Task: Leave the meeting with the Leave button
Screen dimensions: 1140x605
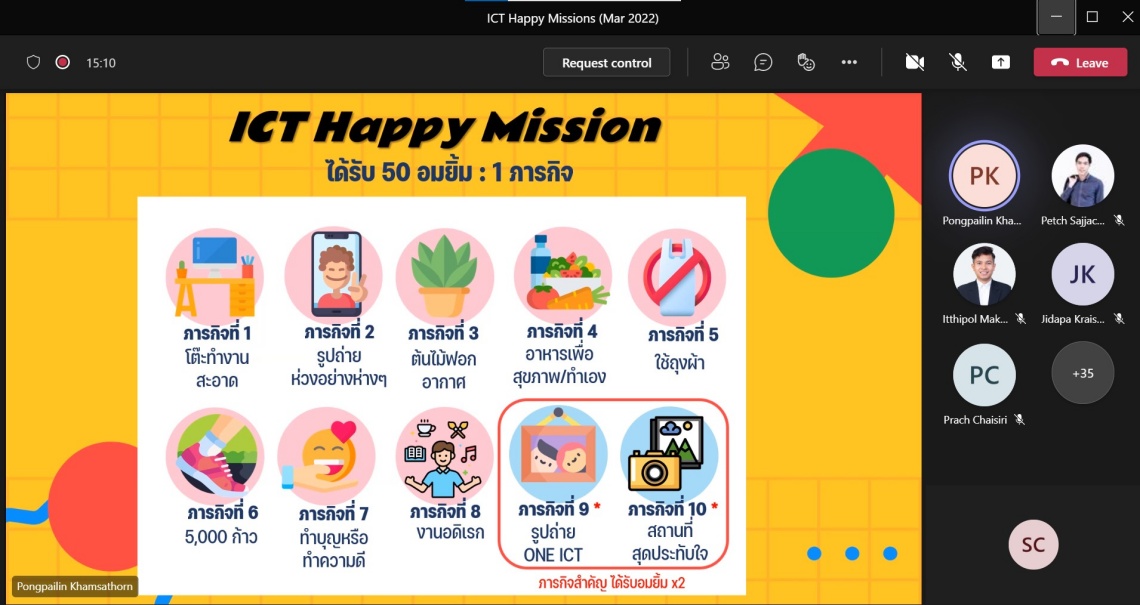Action: 1080,62
